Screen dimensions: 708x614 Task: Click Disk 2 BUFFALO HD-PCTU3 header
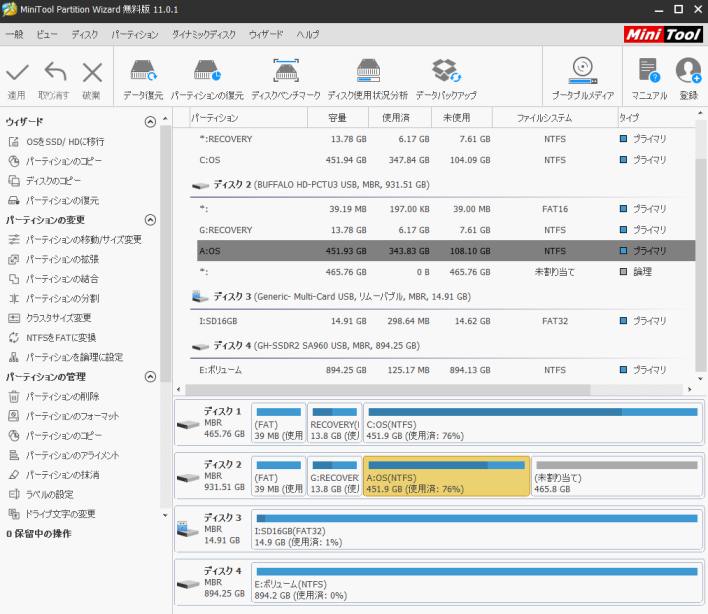(311, 185)
